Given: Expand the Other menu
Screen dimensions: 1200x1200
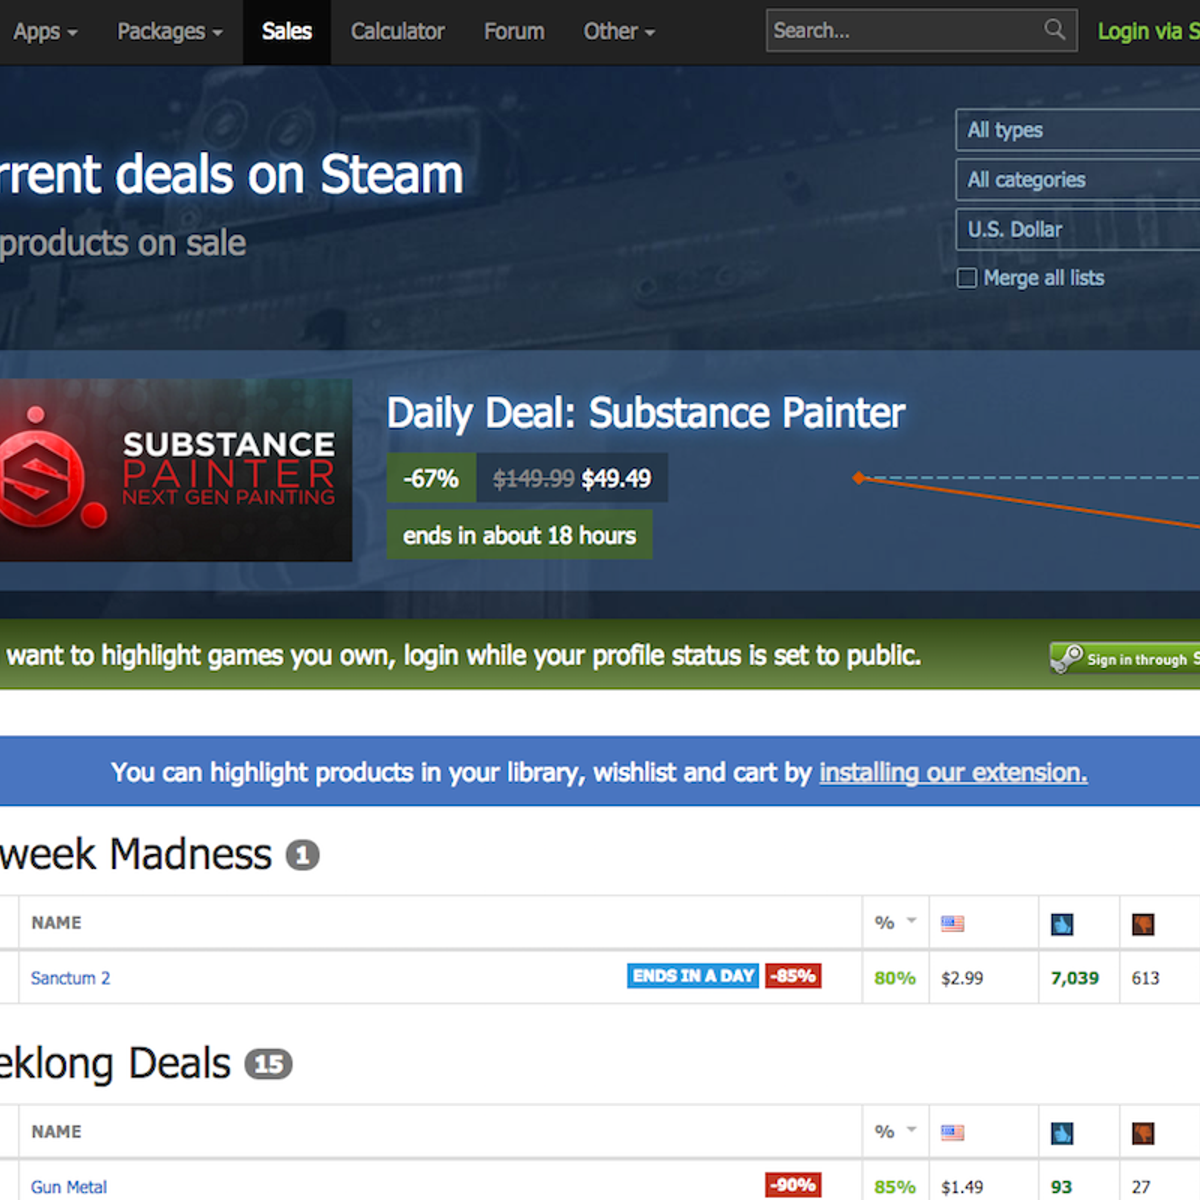Looking at the screenshot, I should 619,31.
